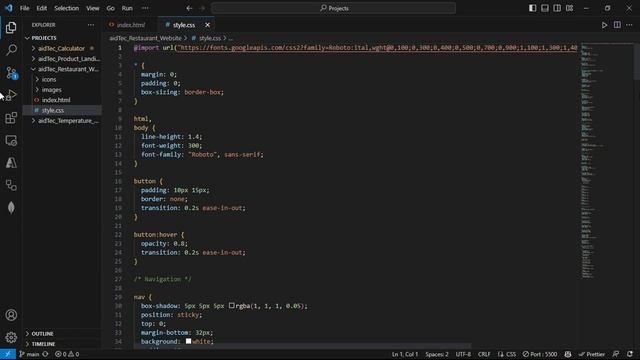Viewport: 640px width, 360px height.
Task: Open the View menu
Action: point(93,8)
